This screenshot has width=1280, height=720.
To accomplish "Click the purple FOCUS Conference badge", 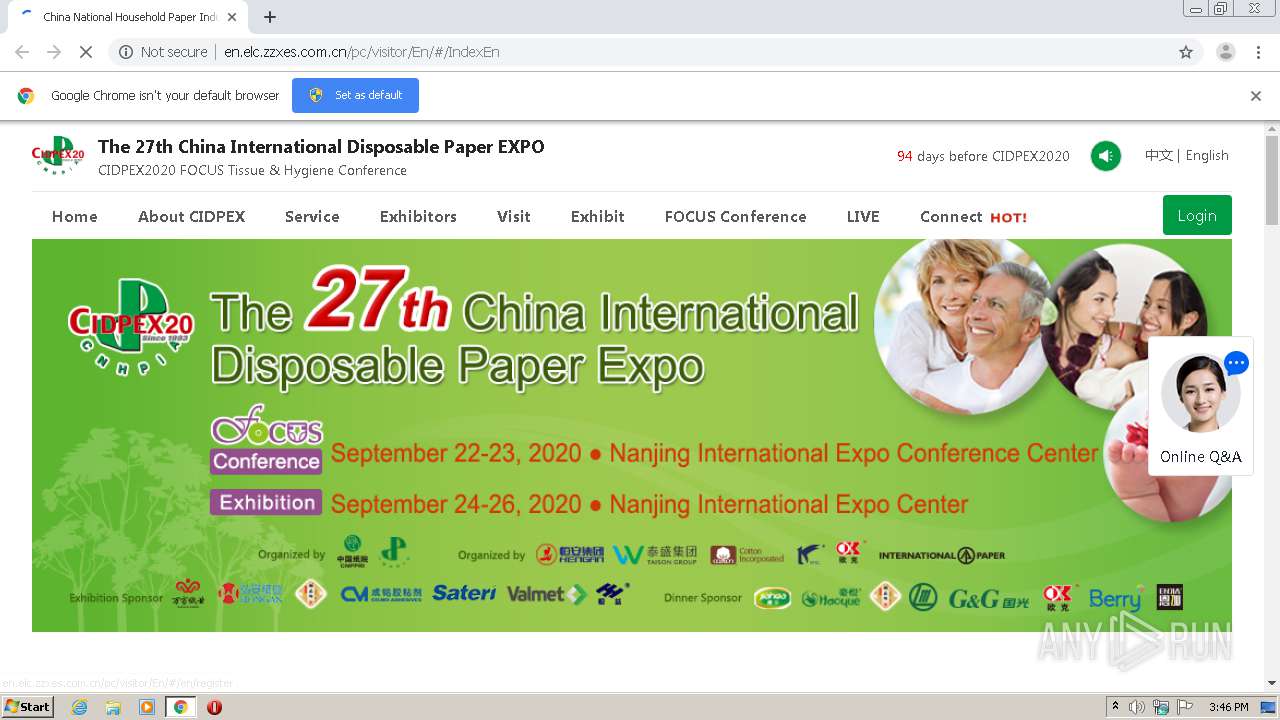I will click(x=266, y=439).
